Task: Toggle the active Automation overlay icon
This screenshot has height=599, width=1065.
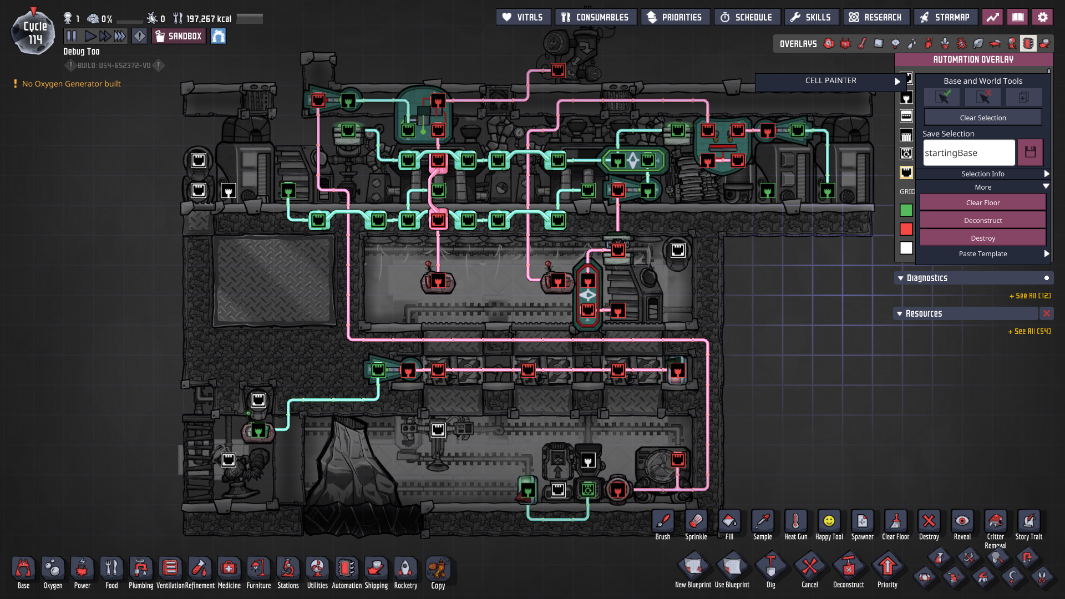Action: click(1028, 43)
